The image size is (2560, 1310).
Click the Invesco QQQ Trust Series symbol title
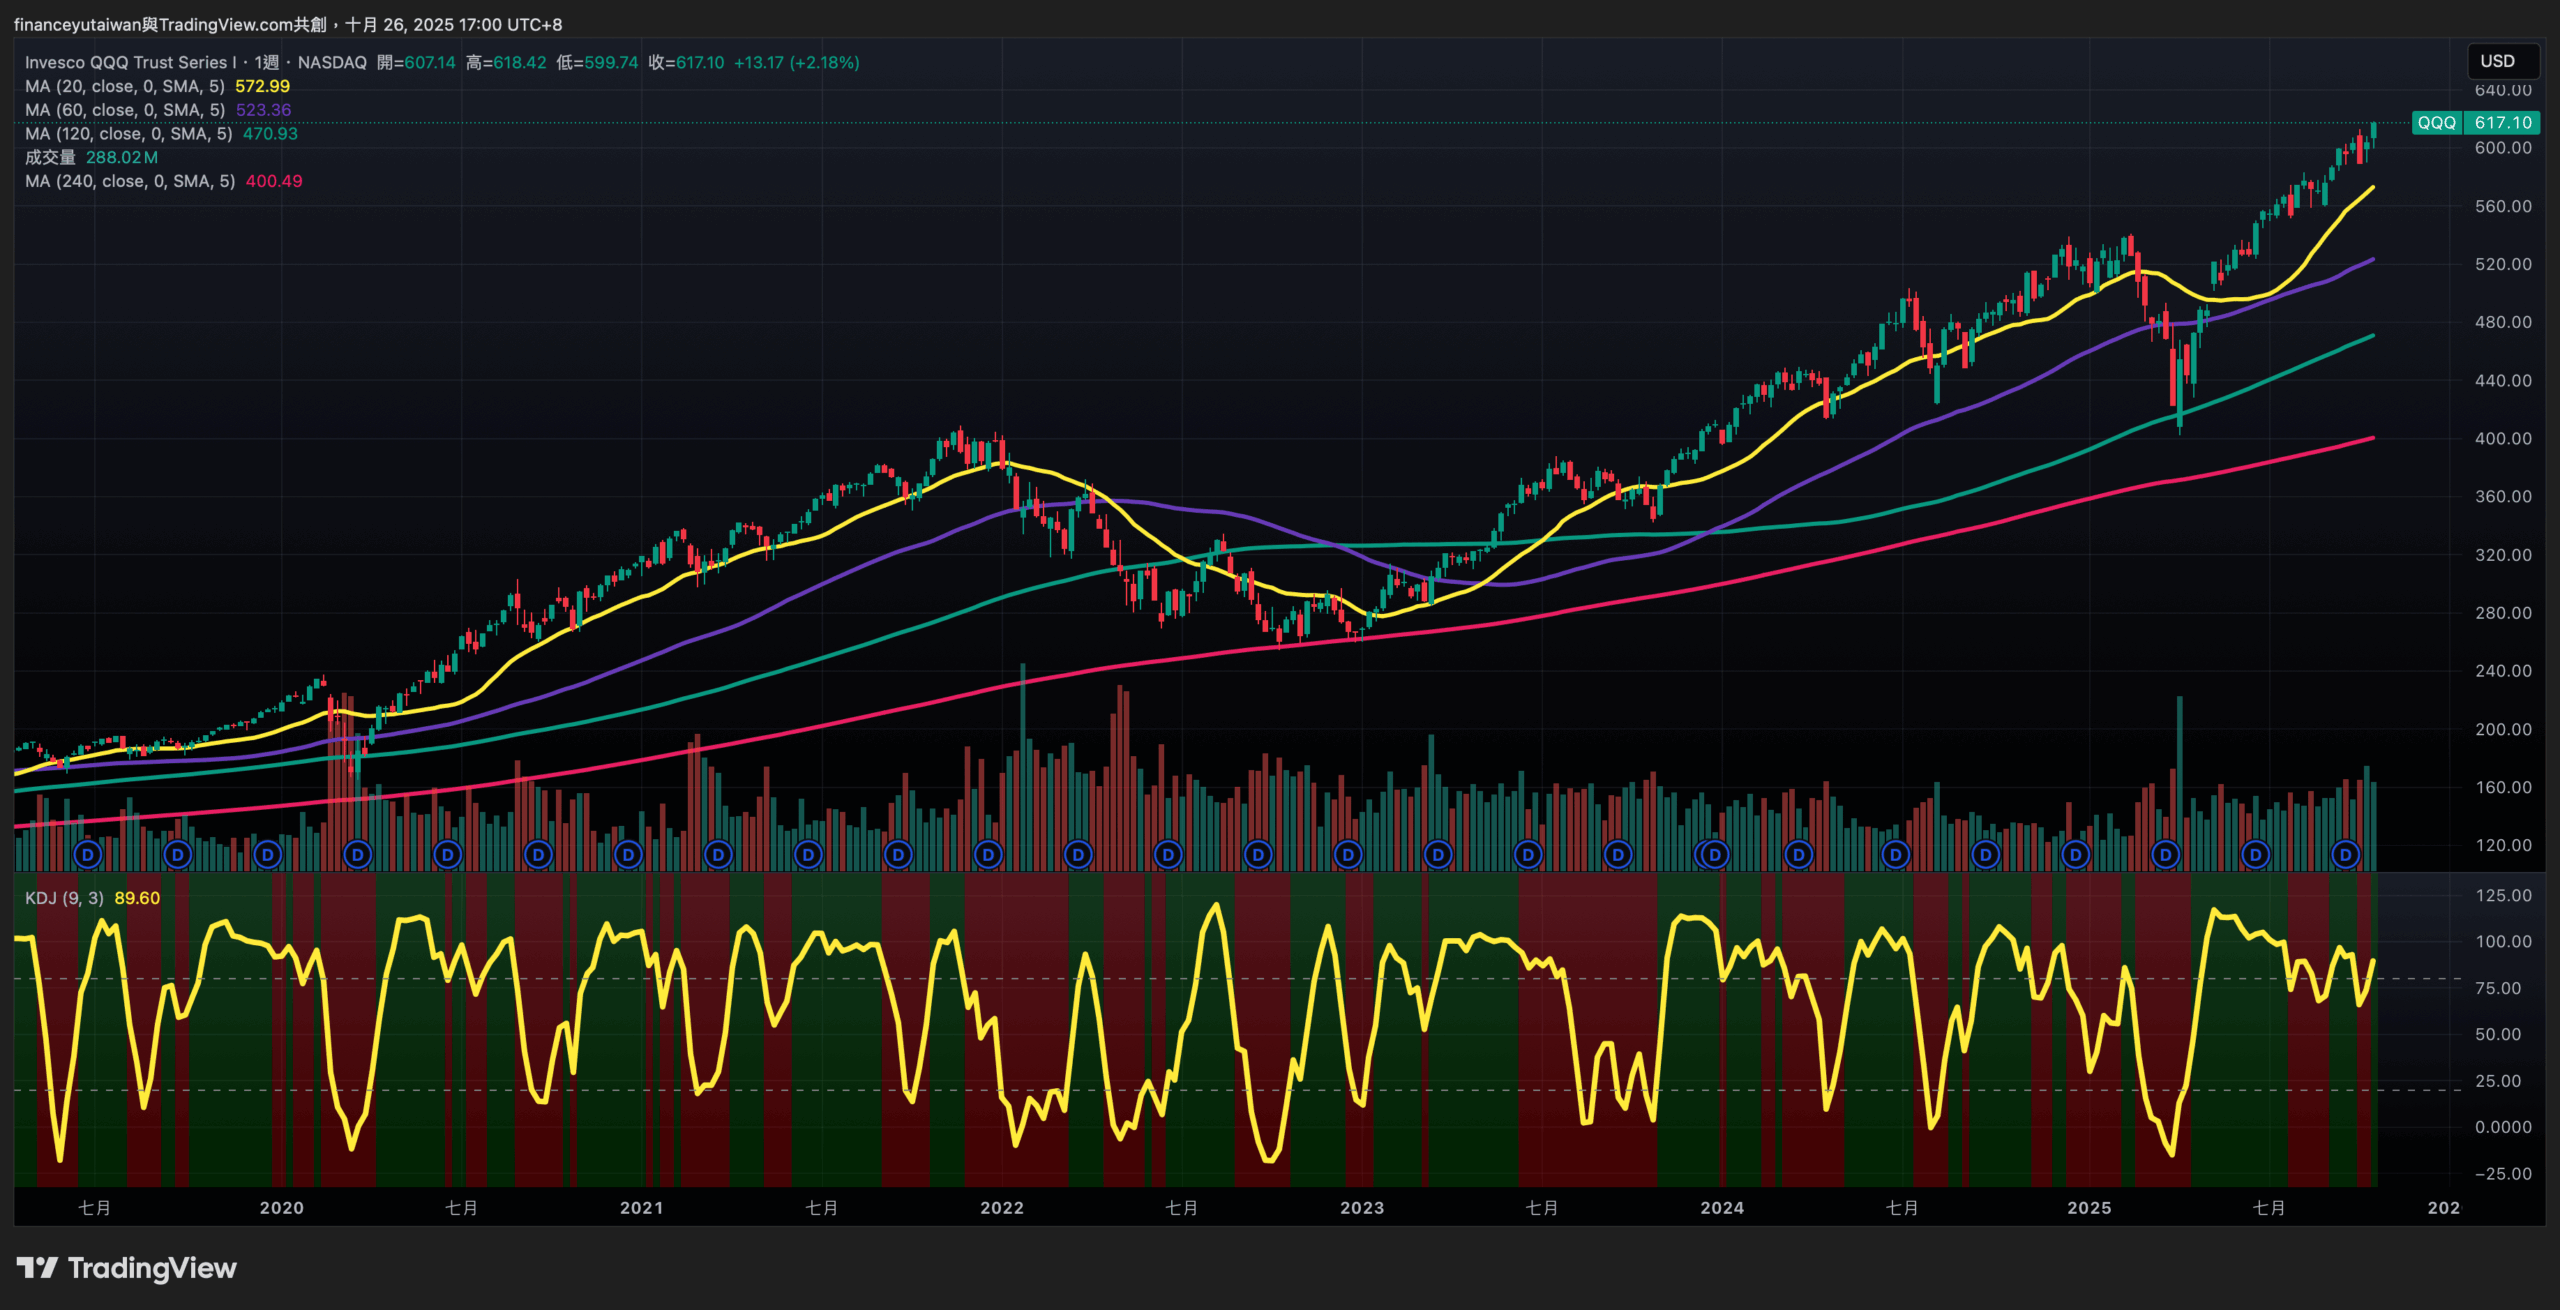[x=130, y=62]
